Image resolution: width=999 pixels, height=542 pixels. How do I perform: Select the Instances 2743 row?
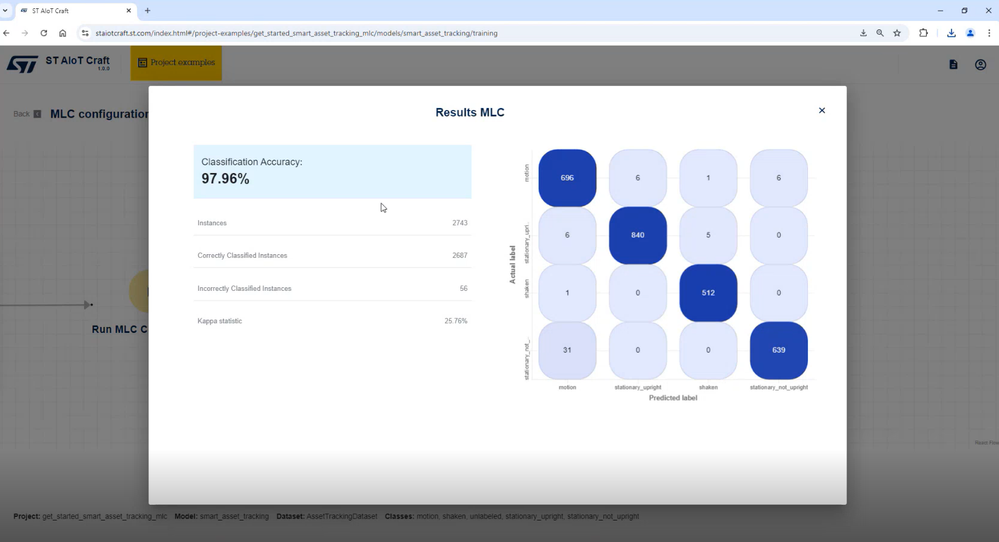pos(333,223)
